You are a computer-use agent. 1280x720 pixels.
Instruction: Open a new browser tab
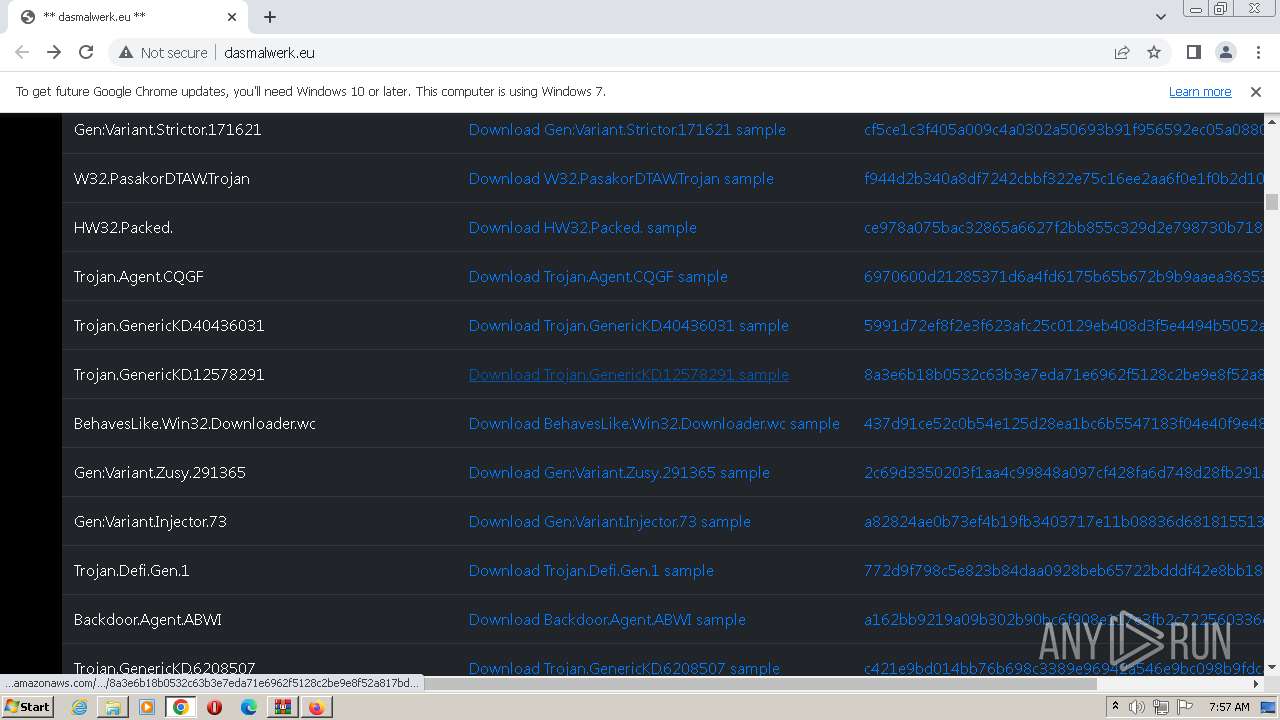coord(270,17)
